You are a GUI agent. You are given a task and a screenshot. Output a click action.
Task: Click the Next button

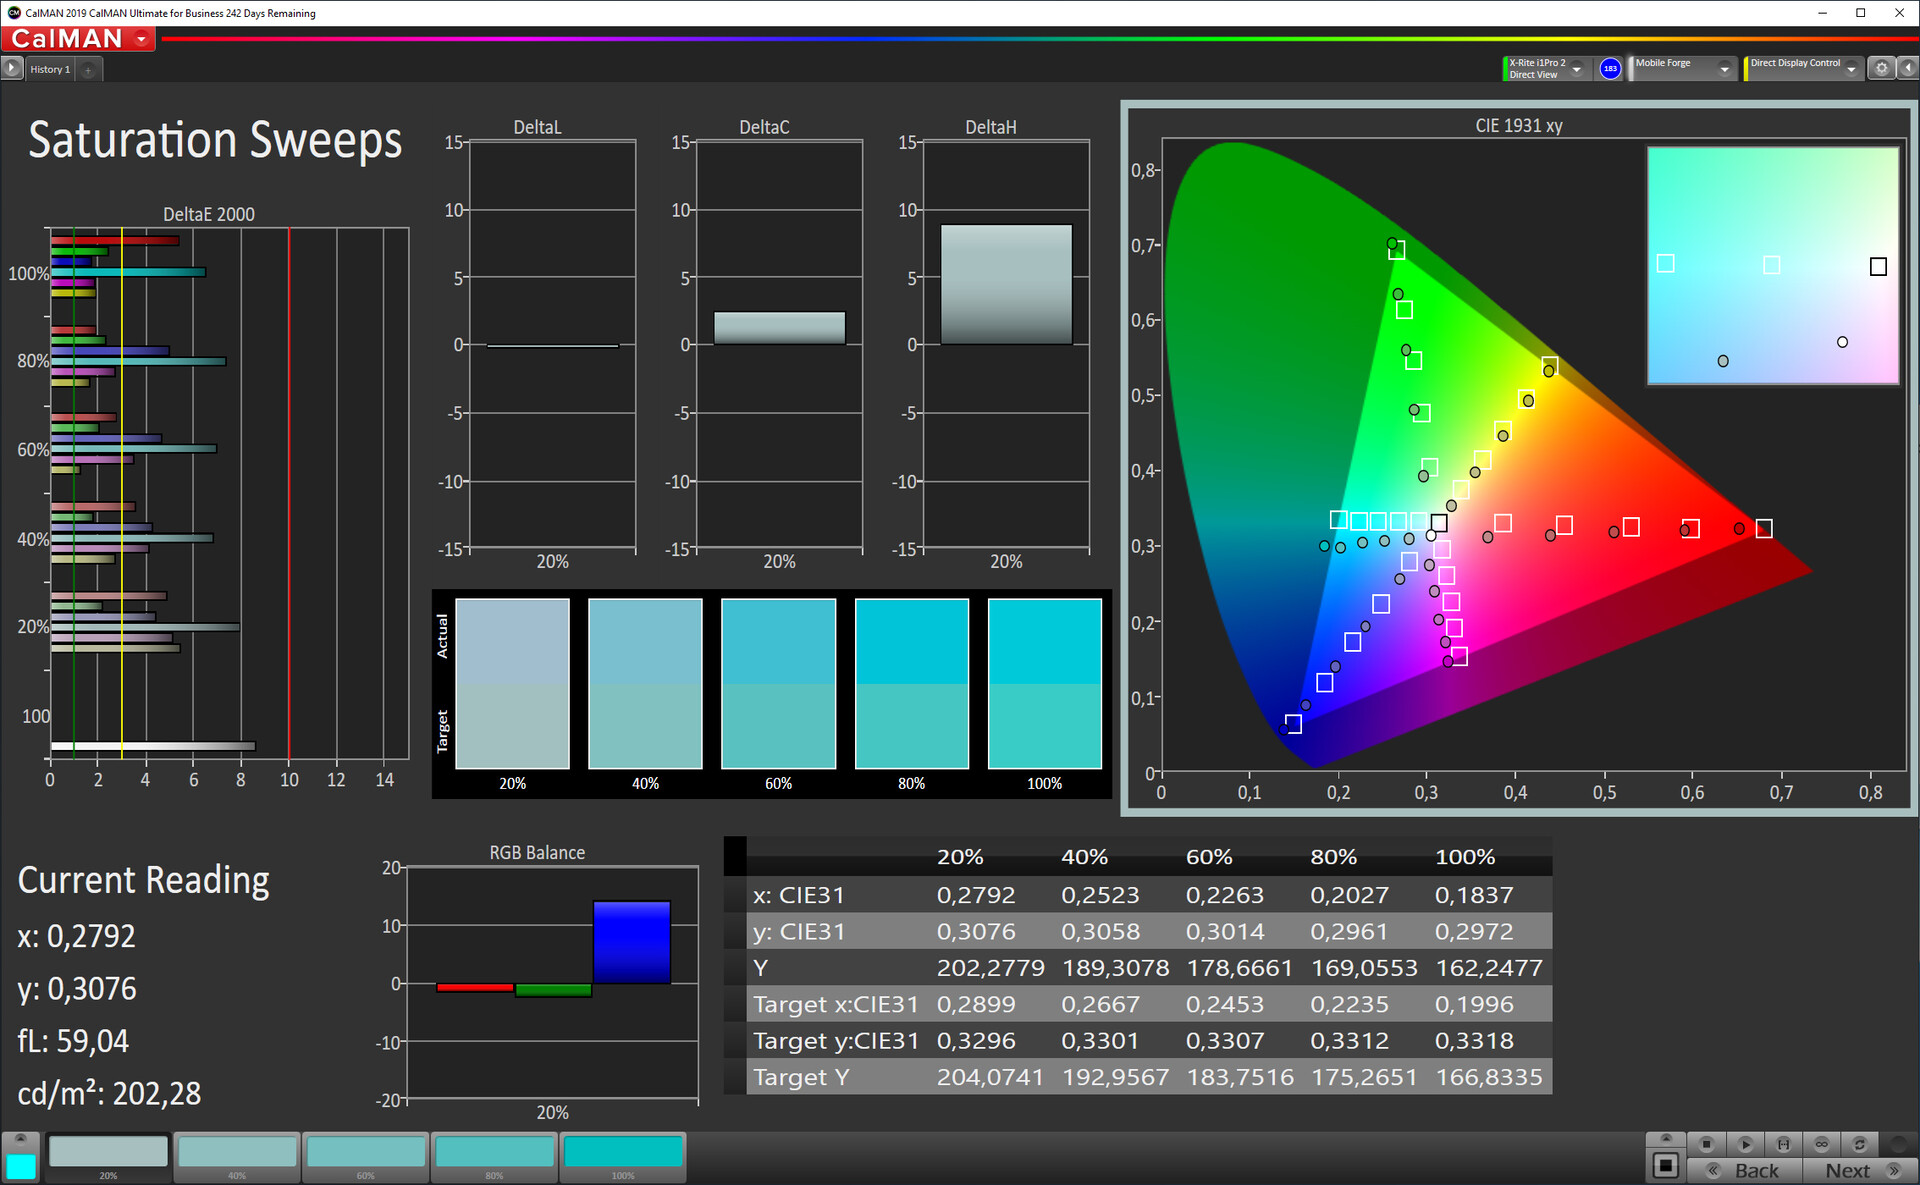(1859, 1170)
